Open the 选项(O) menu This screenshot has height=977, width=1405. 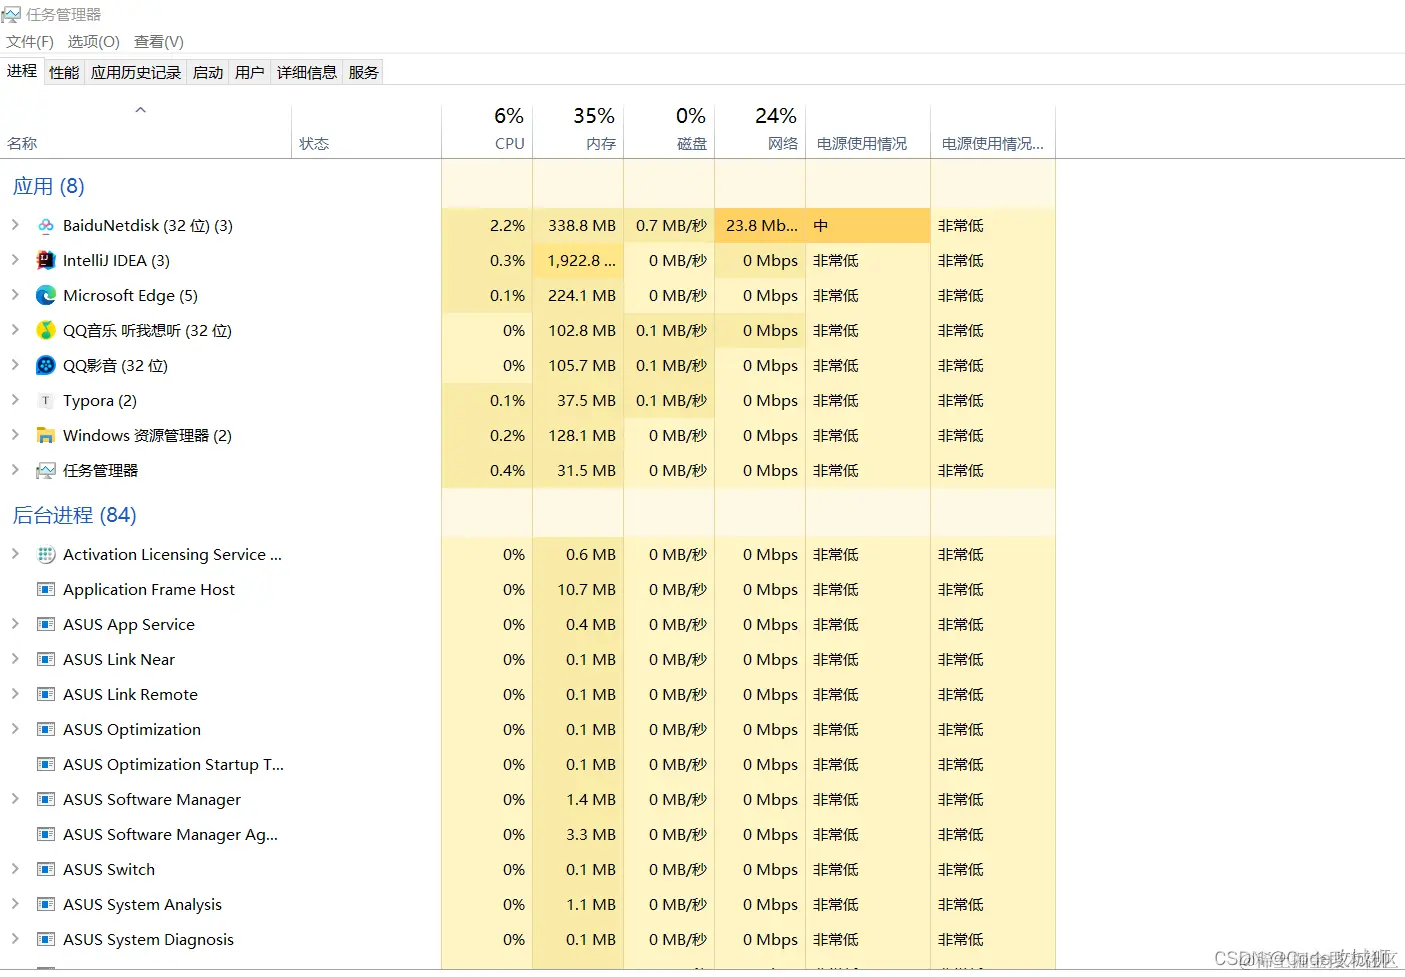[94, 42]
